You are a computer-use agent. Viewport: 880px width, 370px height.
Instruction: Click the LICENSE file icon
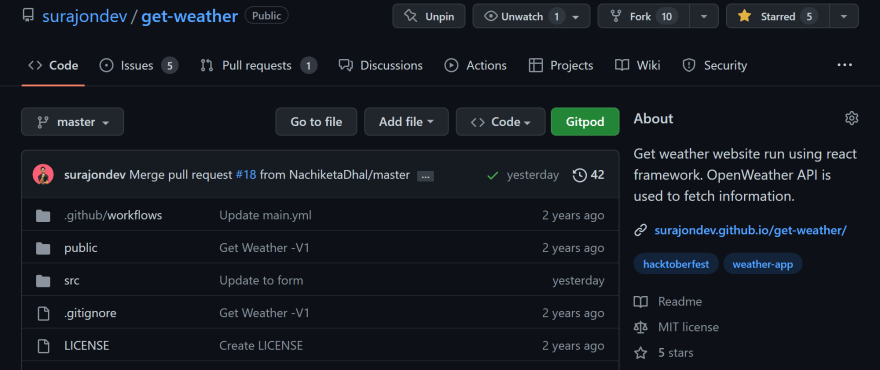[43, 346]
